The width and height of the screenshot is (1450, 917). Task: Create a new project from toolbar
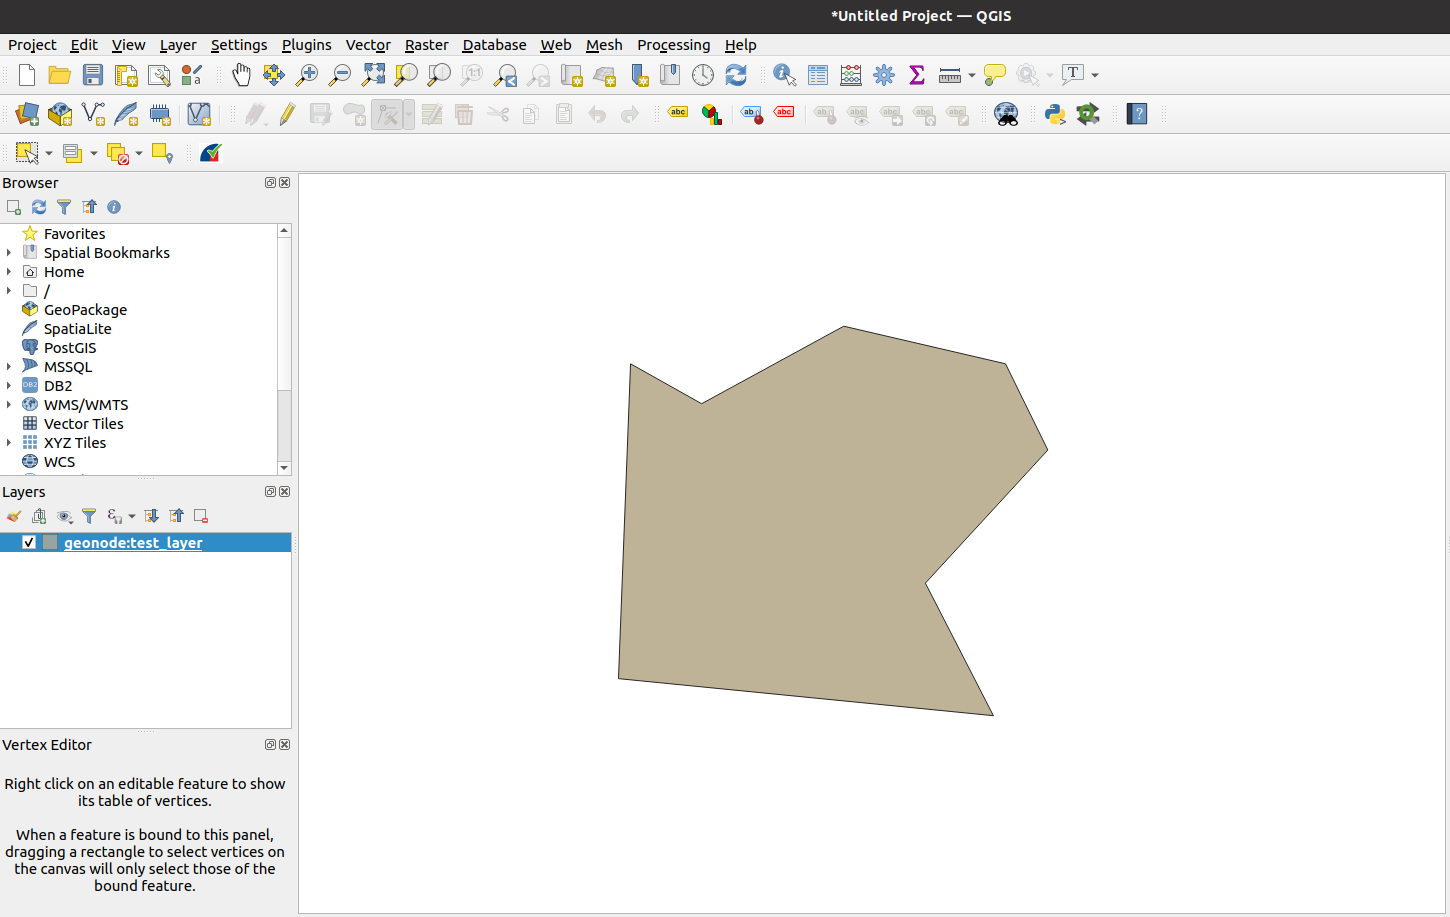coord(27,75)
